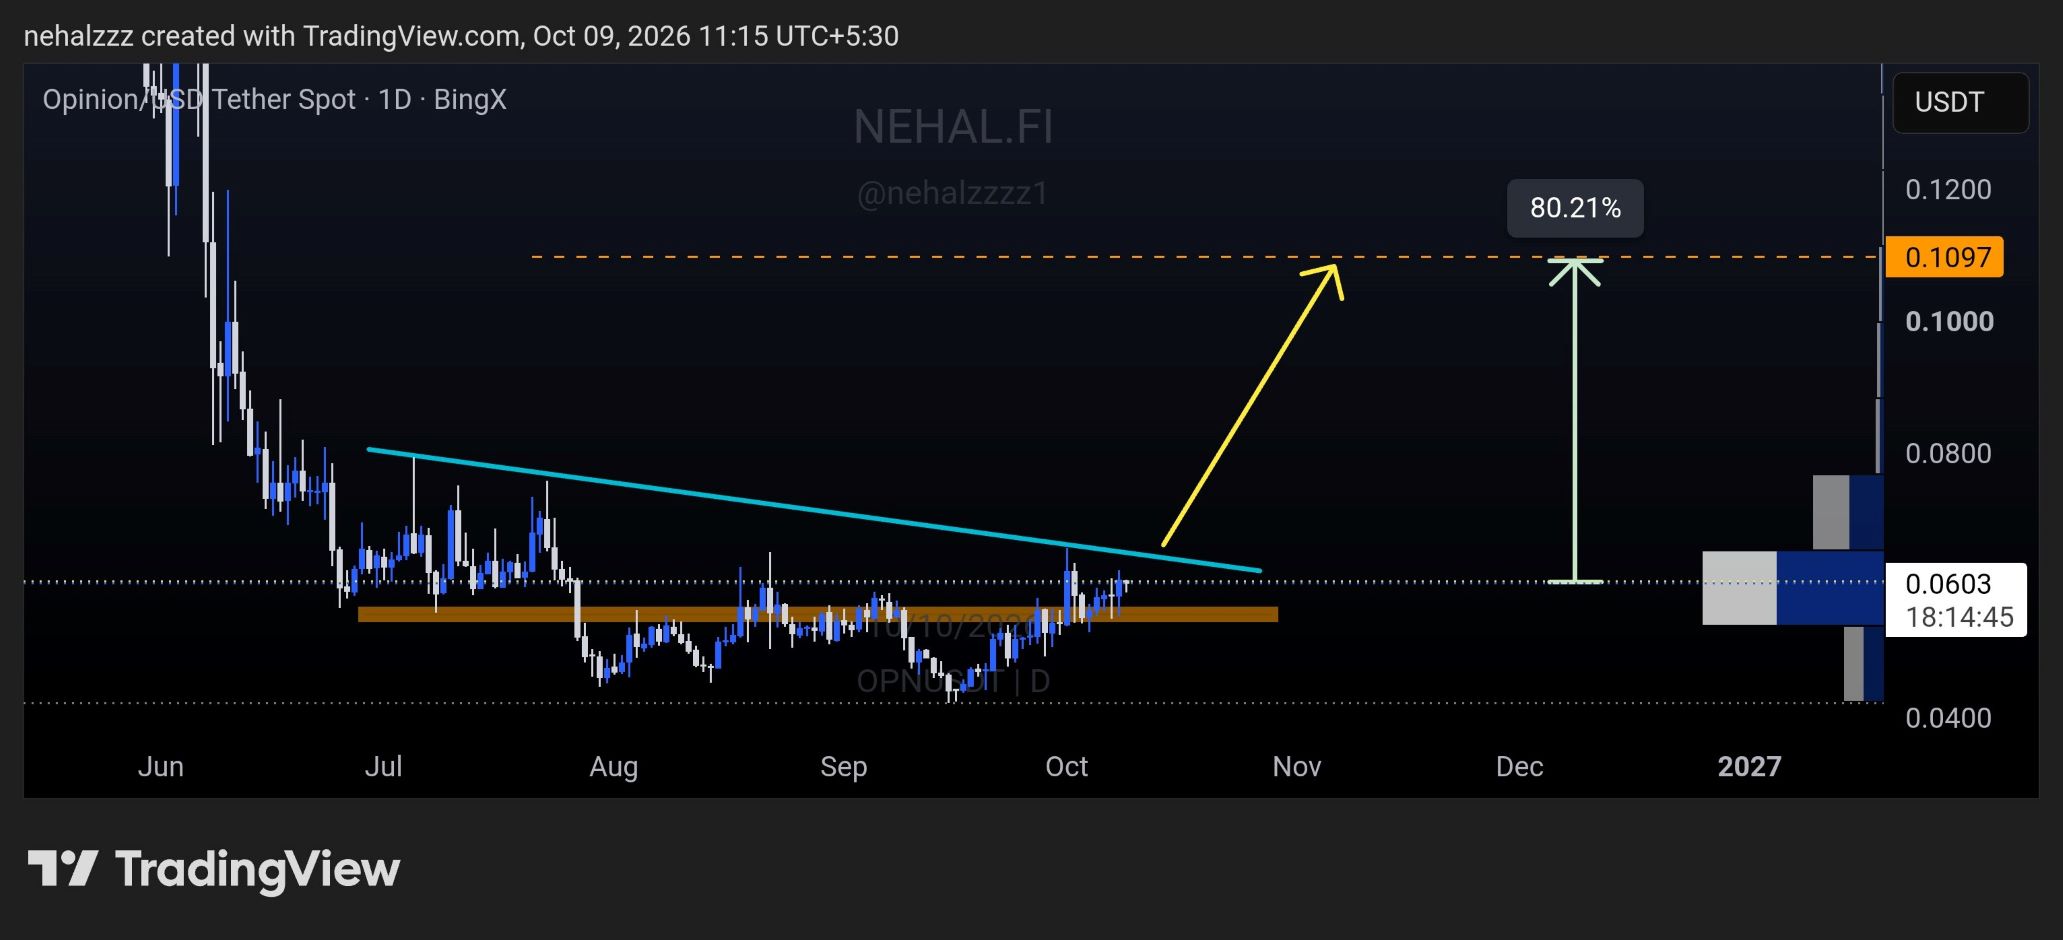Click the 18:14:45 countdown timer

click(1959, 617)
